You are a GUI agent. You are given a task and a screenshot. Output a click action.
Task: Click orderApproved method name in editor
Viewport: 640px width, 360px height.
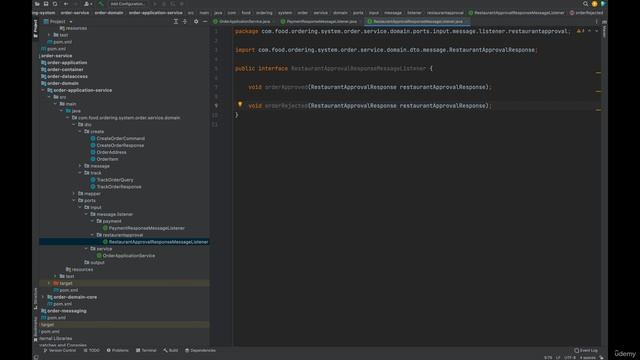pyautogui.click(x=286, y=87)
